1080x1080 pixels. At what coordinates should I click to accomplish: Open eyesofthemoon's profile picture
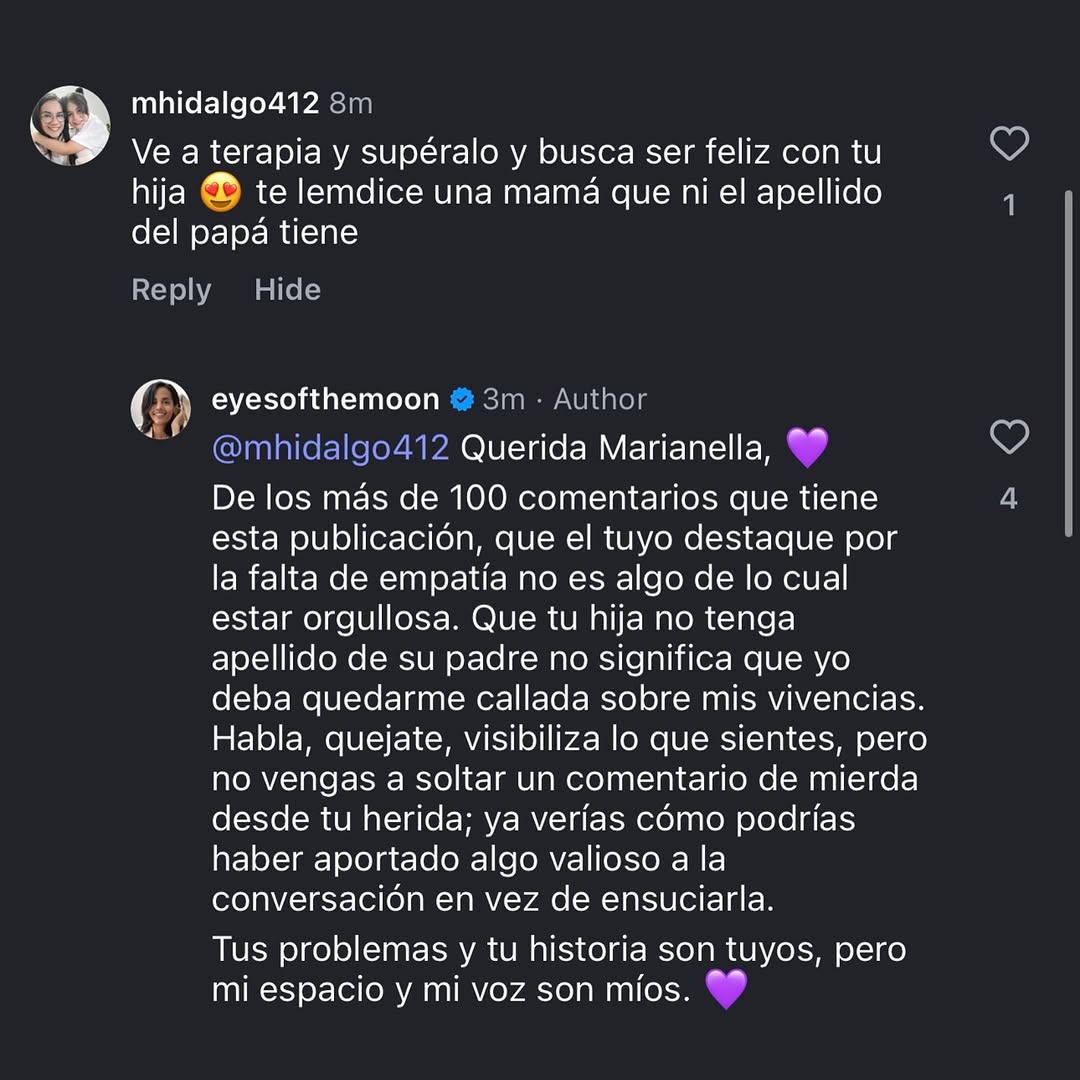coord(160,409)
